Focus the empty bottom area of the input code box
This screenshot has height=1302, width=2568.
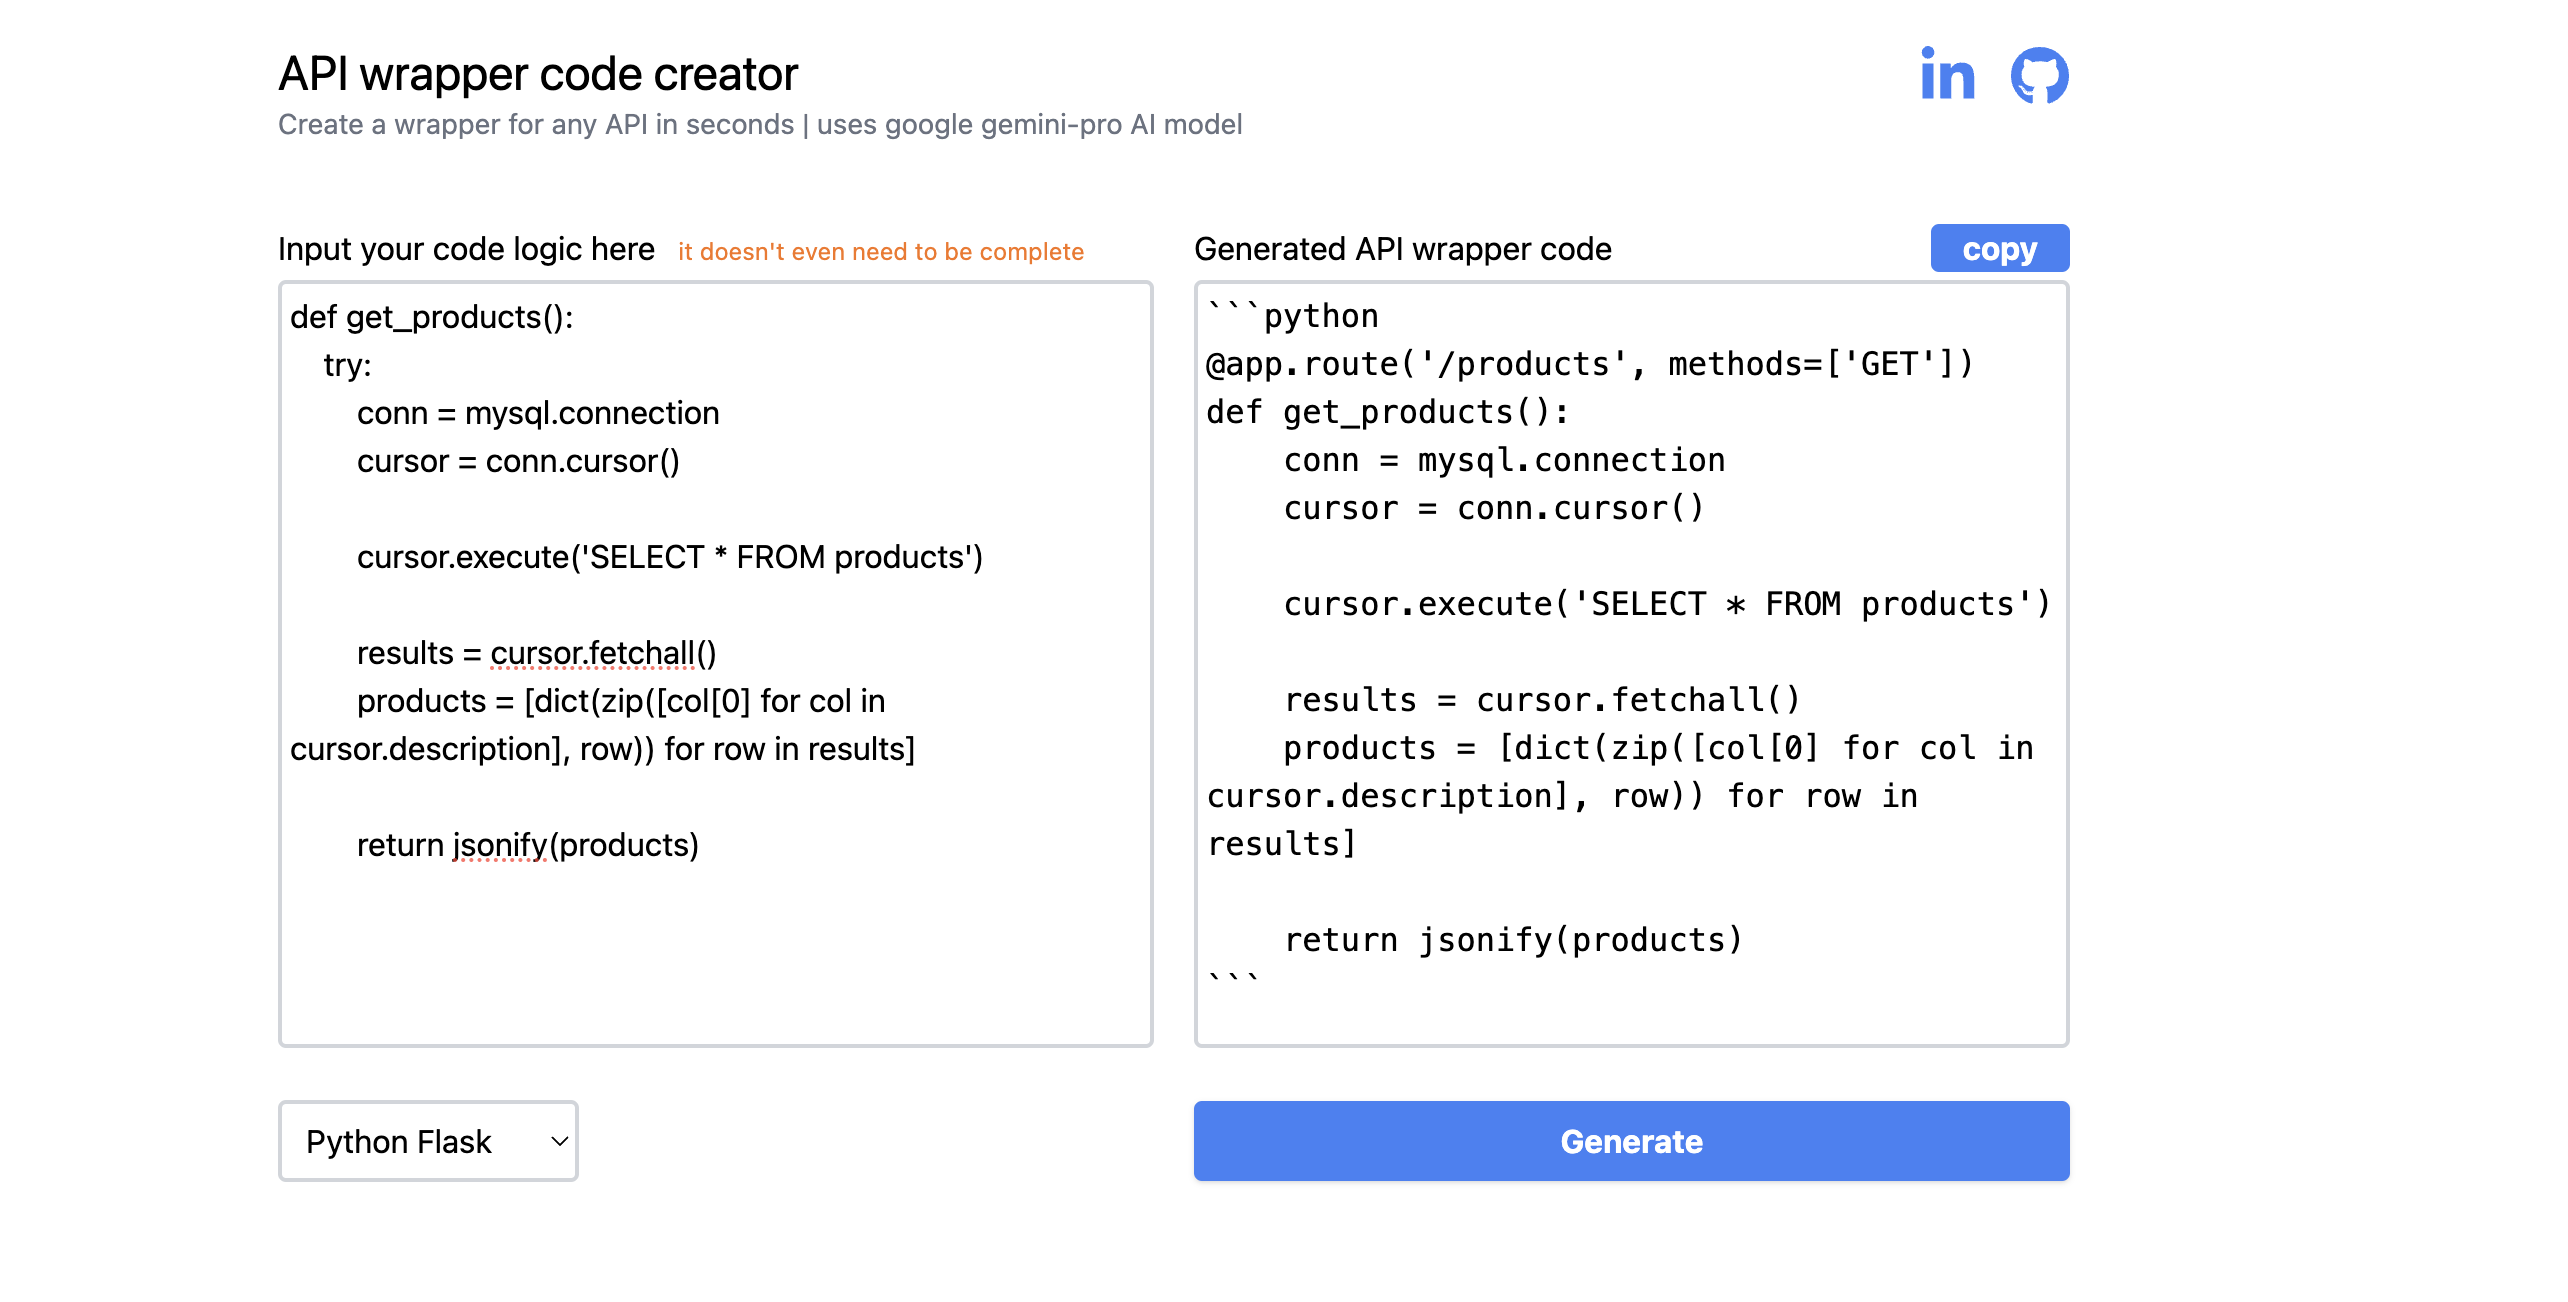click(x=715, y=960)
